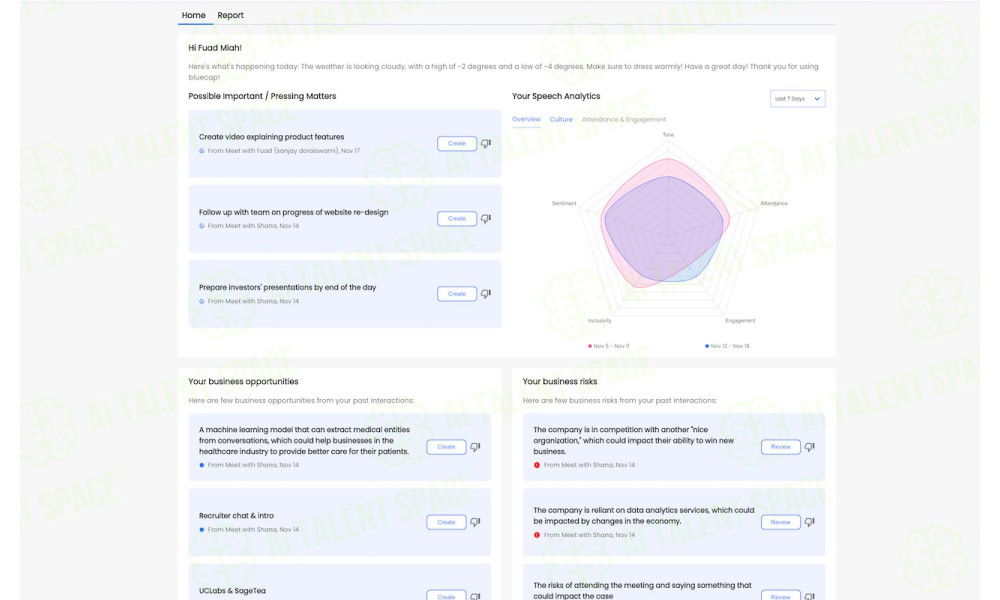Thumbs down the machine learning model opportunity
The height and width of the screenshot is (600, 1000).
coord(476,447)
